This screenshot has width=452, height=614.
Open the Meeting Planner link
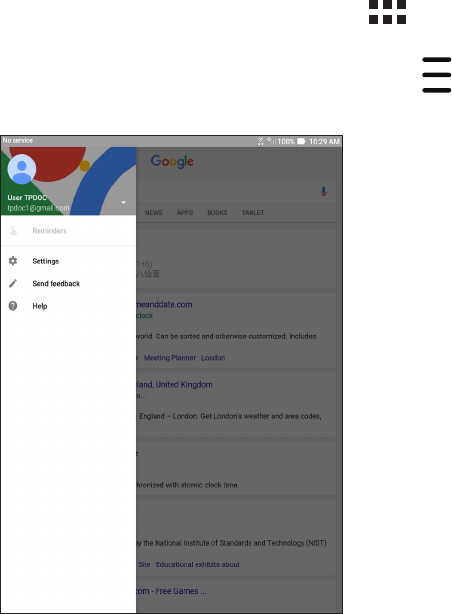[x=170, y=358]
